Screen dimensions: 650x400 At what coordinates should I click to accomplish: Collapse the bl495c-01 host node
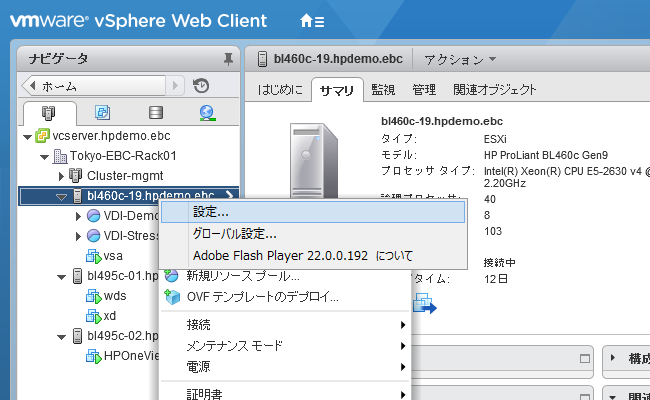click(61, 277)
